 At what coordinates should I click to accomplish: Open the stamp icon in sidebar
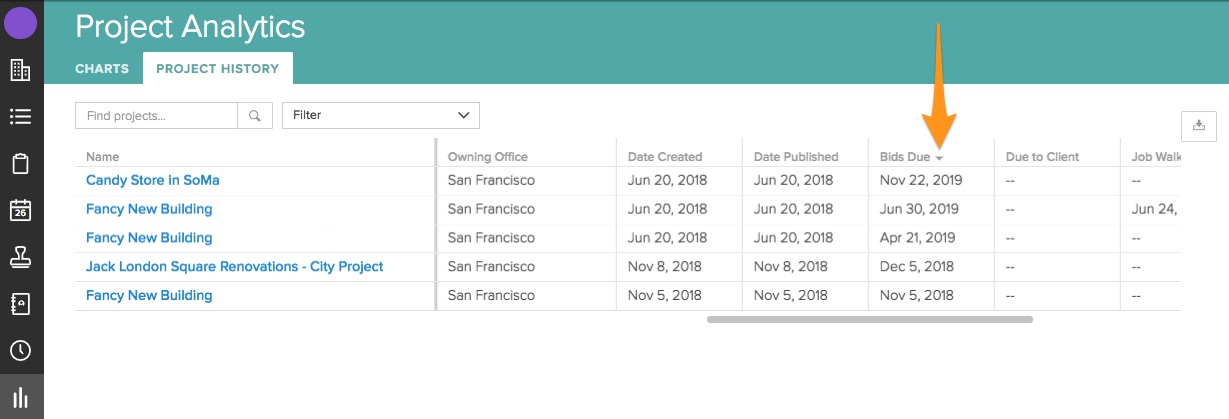[x=21, y=258]
